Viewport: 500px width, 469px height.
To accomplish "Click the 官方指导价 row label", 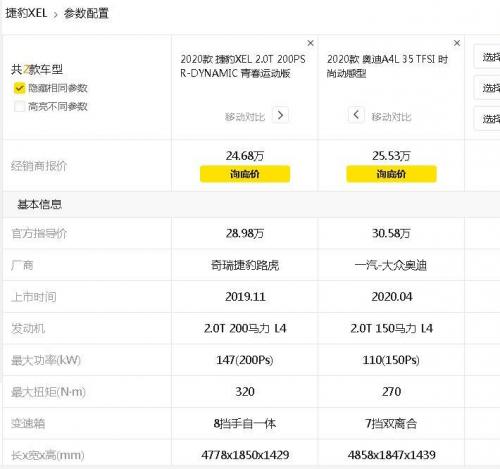I will tap(39, 233).
